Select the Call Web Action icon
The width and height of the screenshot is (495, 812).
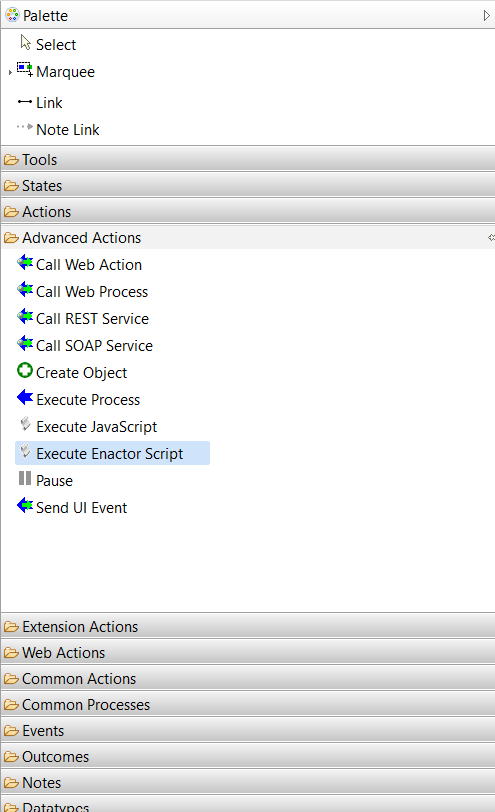(25, 263)
